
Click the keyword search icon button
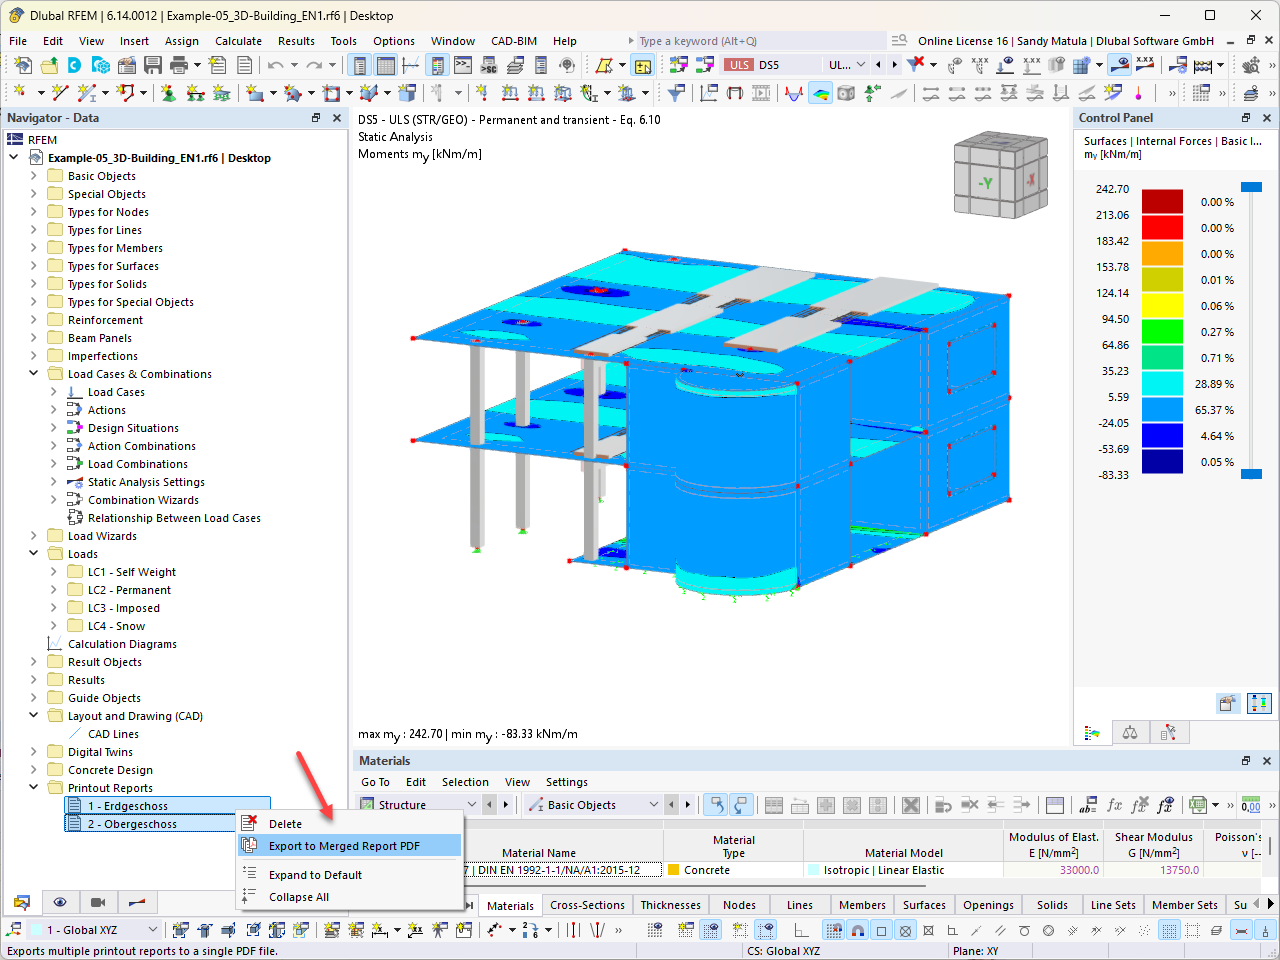click(x=899, y=41)
